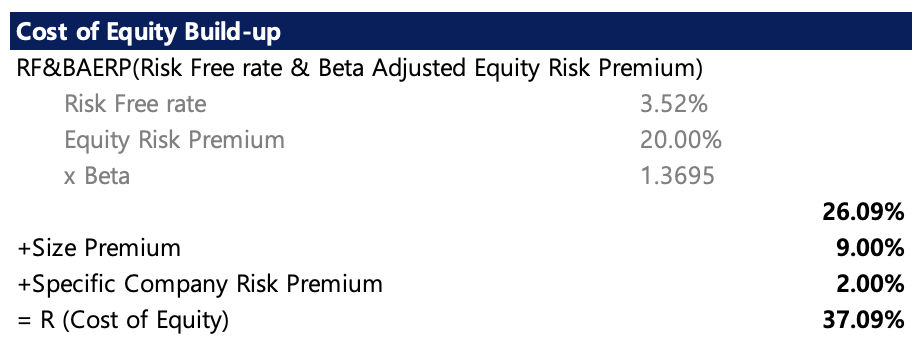Select the Equity Risk Premium label

tap(174, 141)
